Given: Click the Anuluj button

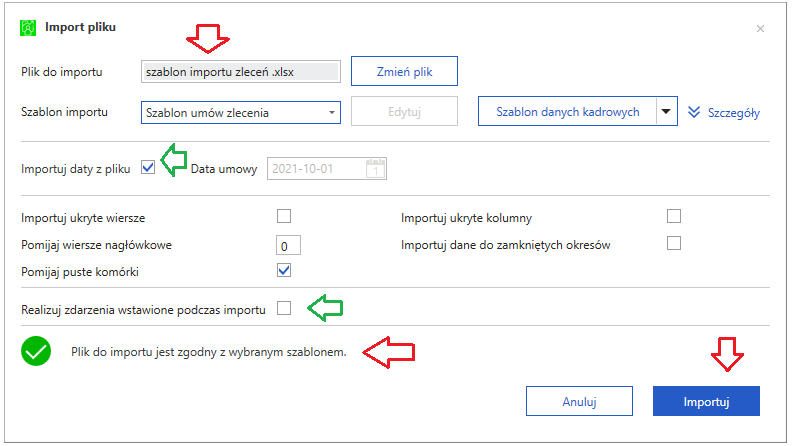Looking at the screenshot, I should [x=579, y=401].
